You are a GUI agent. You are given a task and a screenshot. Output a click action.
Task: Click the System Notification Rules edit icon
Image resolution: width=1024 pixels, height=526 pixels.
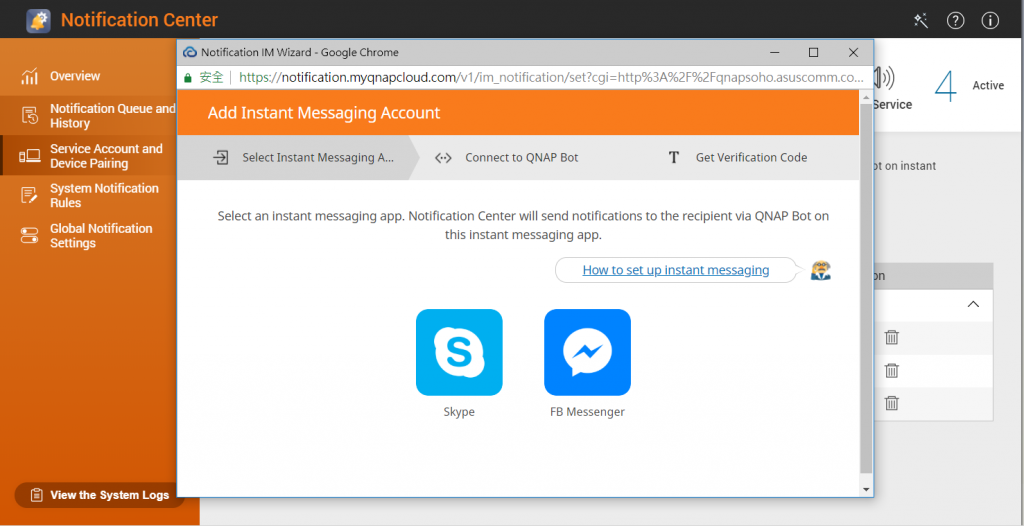[29, 195]
